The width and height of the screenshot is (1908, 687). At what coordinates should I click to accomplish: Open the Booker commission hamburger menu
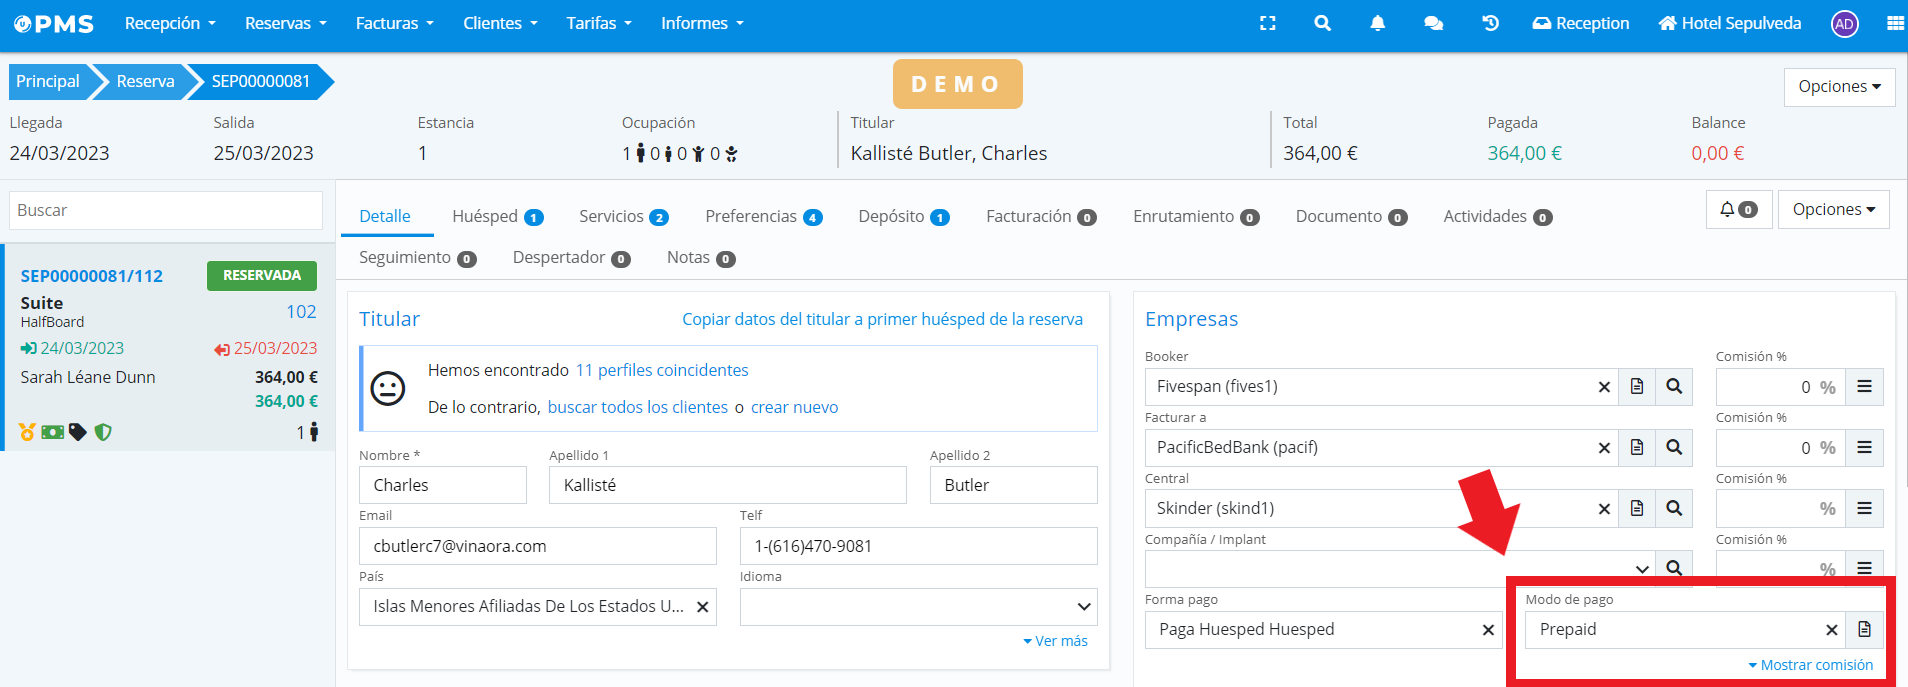(1864, 387)
